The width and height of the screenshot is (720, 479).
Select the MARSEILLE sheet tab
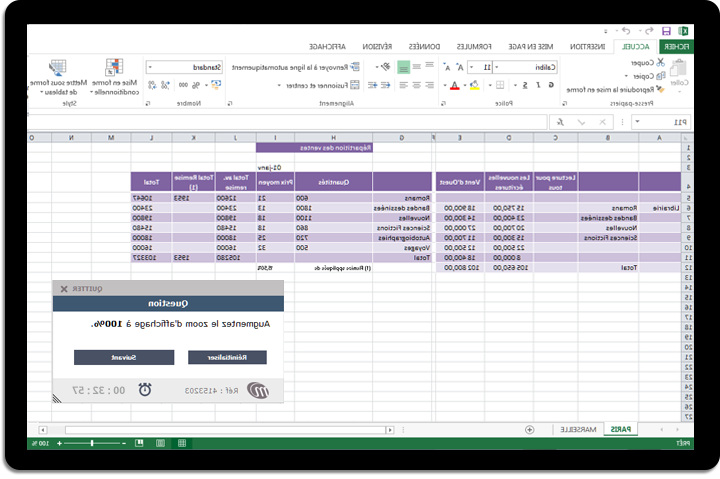point(578,429)
